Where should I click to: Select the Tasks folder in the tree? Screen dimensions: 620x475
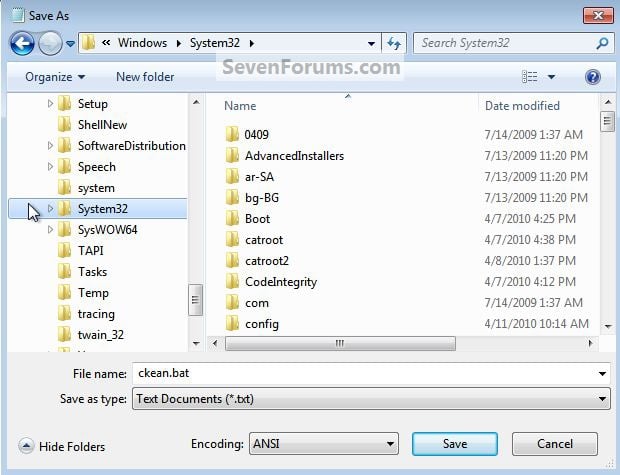(x=93, y=272)
